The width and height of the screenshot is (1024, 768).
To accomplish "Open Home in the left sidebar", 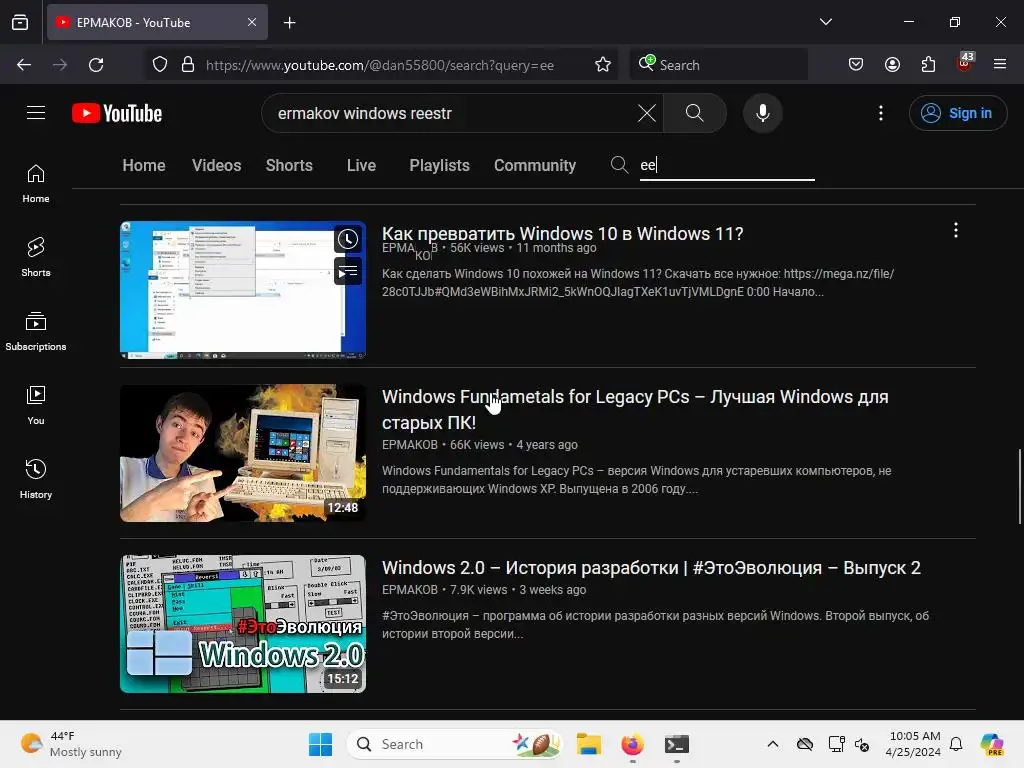I will click(36, 184).
